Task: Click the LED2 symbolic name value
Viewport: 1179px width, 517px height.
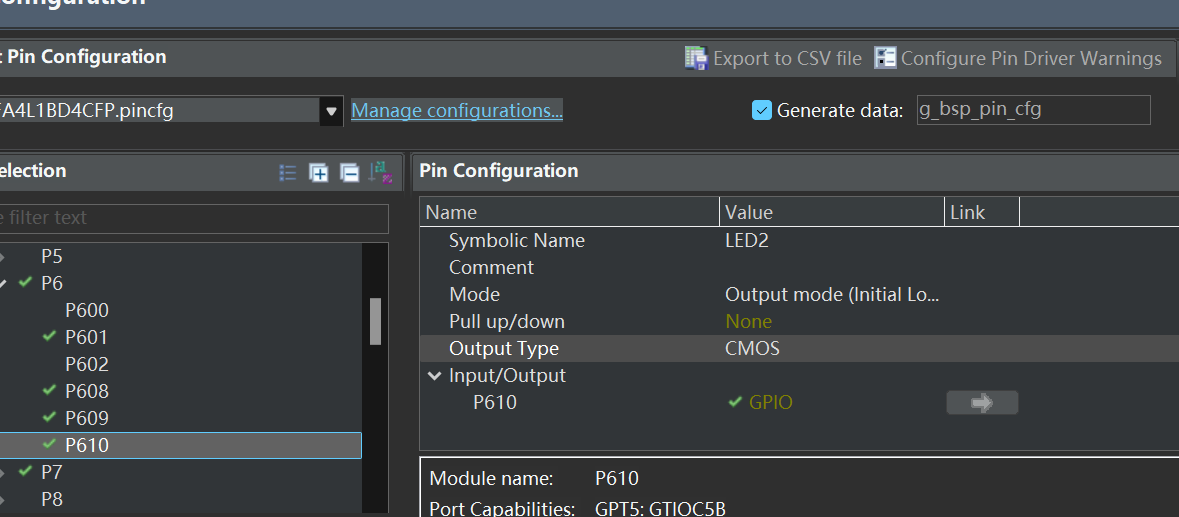Action: [x=747, y=240]
